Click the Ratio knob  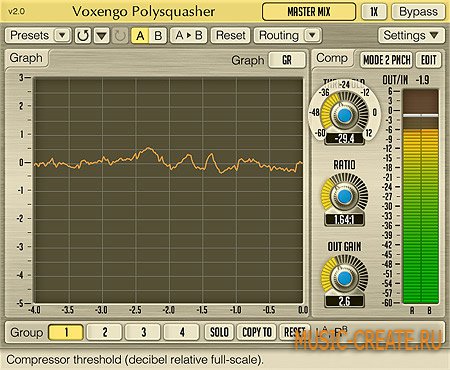(345, 197)
